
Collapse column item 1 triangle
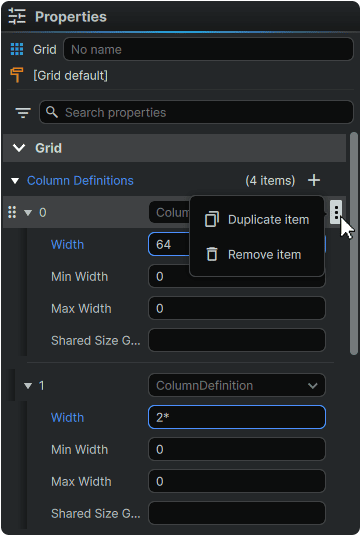click(28, 386)
